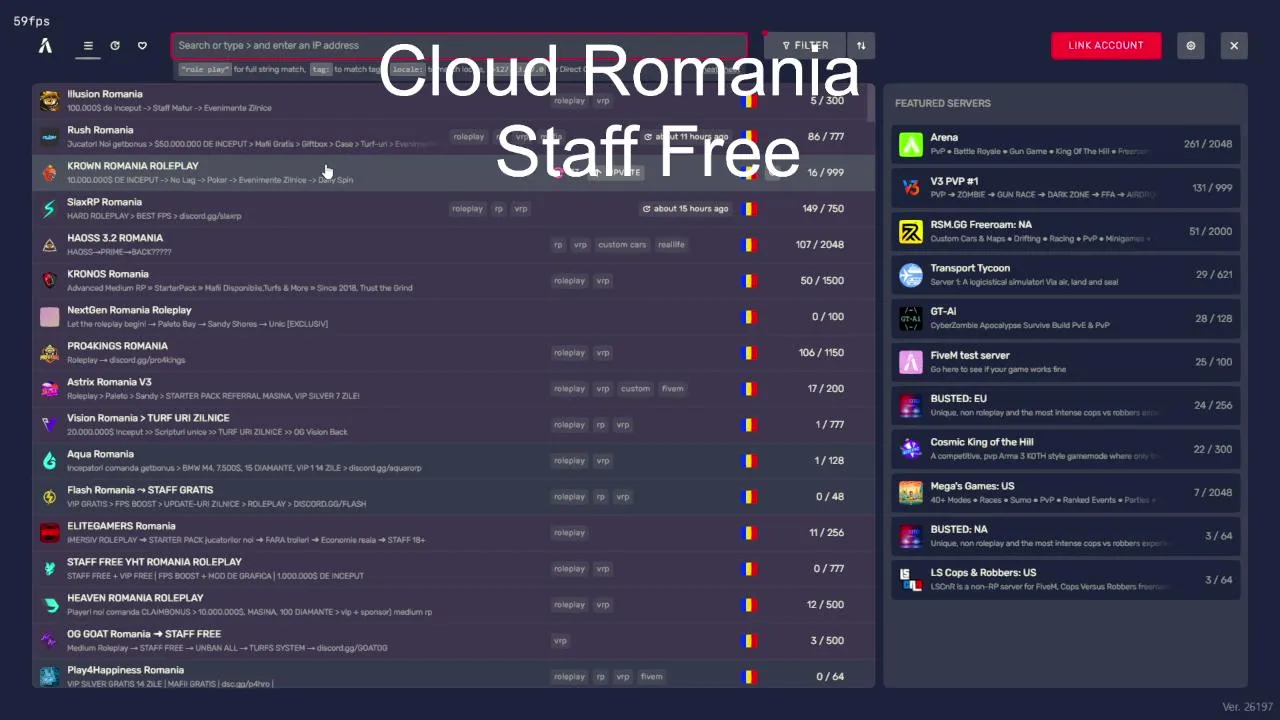1280x720 pixels.
Task: Click the ELITEGAMERS Romania server icon
Action: [x=49, y=532]
